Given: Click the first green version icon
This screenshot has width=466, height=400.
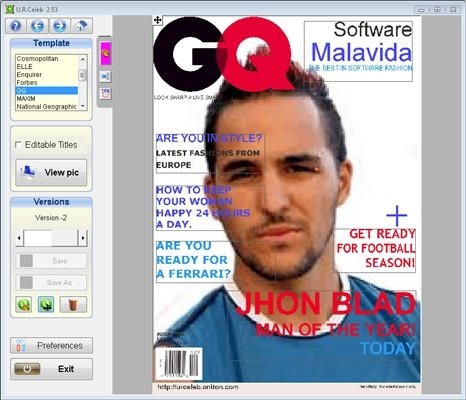Looking at the screenshot, I should tap(24, 304).
